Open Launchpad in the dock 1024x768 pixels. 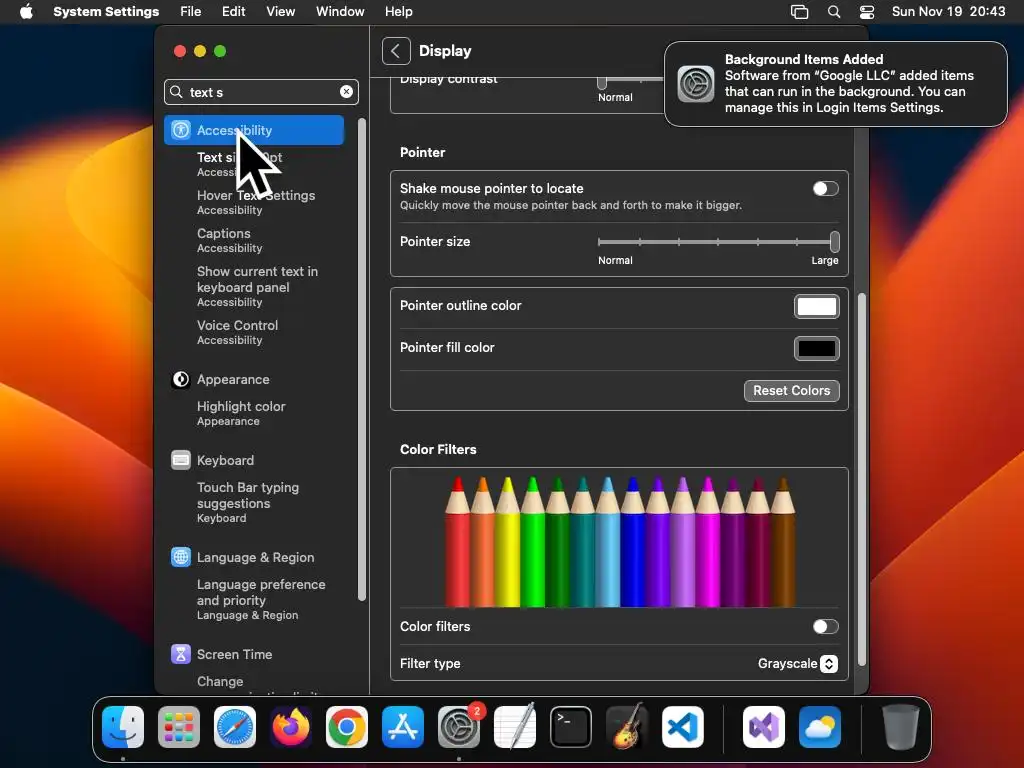click(x=179, y=726)
